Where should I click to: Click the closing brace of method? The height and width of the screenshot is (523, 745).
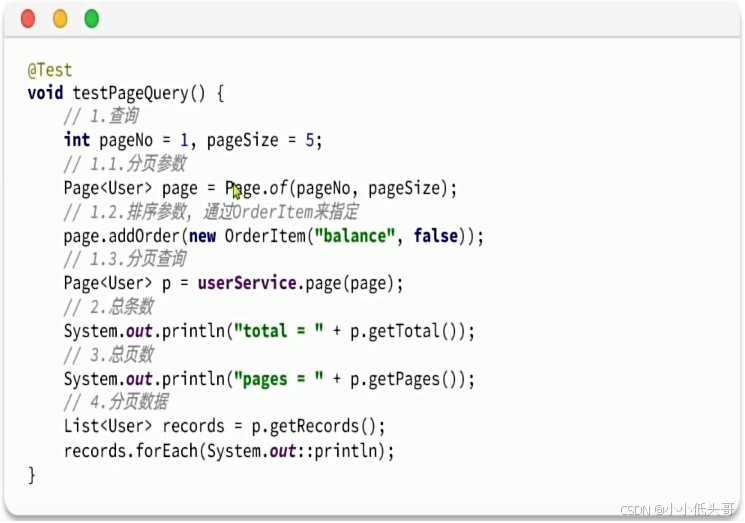pos(32,475)
